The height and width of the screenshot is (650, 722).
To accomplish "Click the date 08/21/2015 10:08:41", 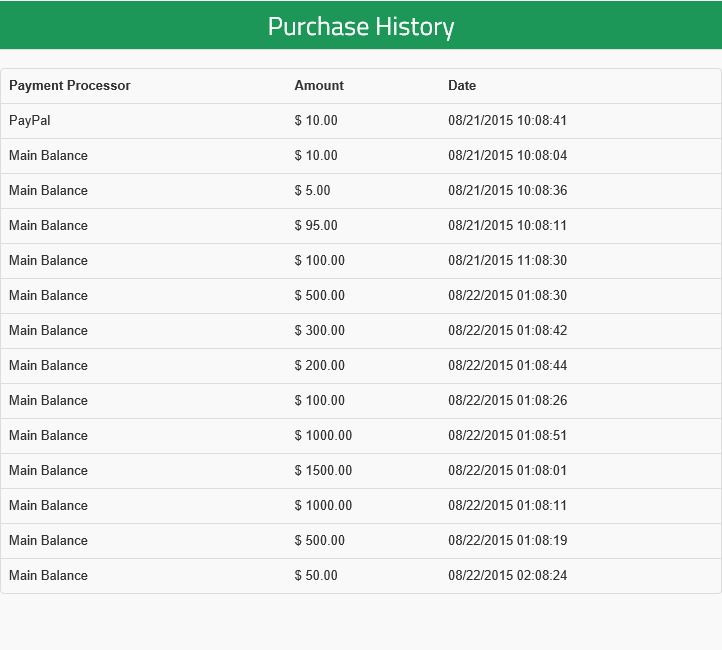I will tap(507, 121).
